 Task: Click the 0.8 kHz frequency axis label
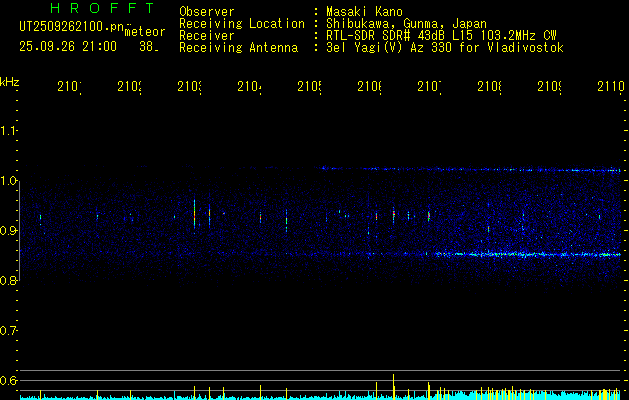pyautogui.click(x=8, y=281)
